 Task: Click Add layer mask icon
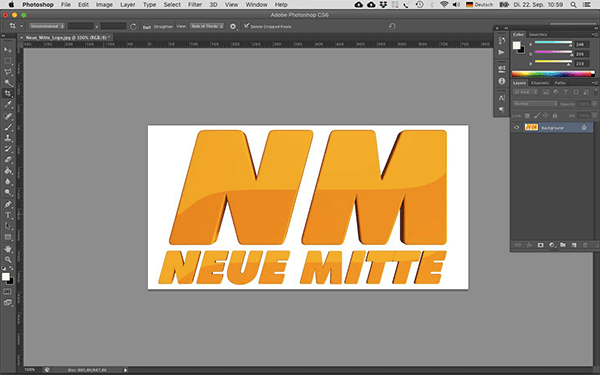pyautogui.click(x=540, y=245)
